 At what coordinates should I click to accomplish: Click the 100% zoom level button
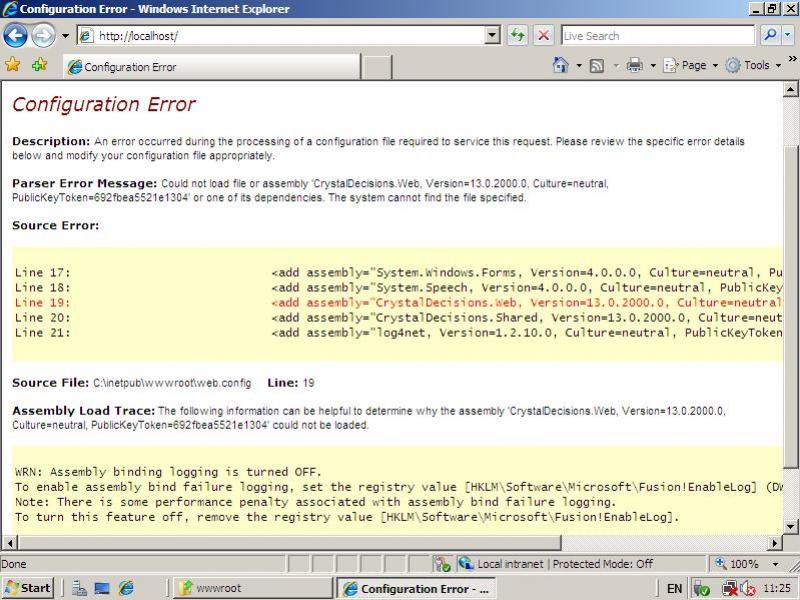[x=738, y=564]
